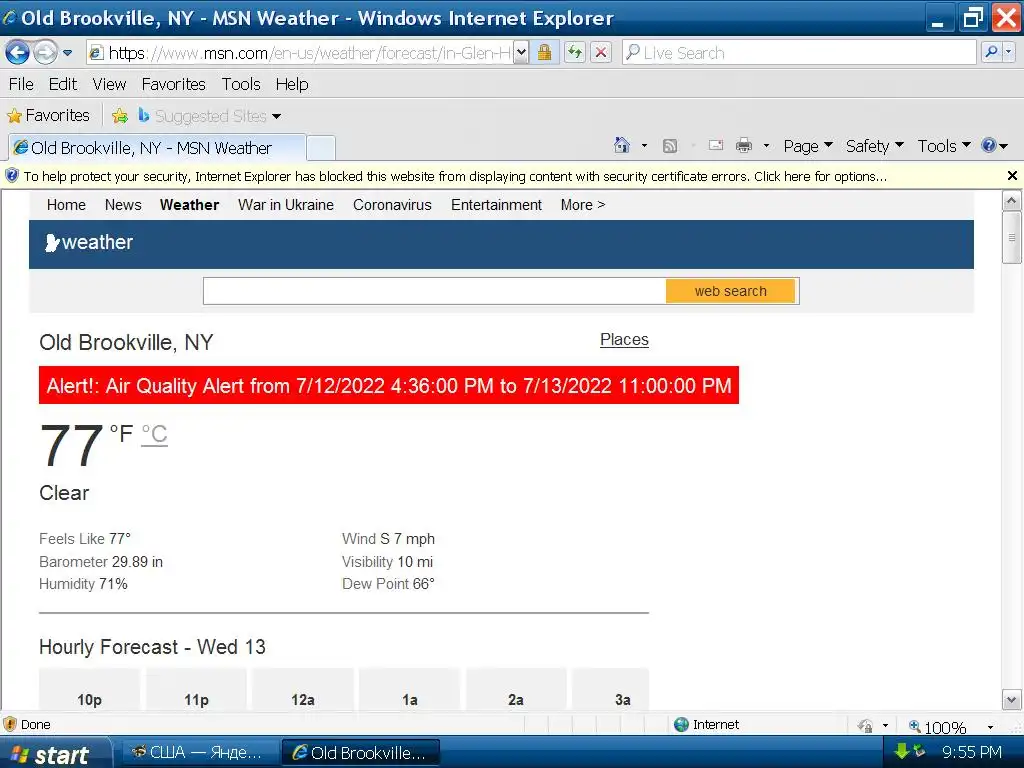
Task: Click the security lock icon
Action: pyautogui.click(x=544, y=53)
